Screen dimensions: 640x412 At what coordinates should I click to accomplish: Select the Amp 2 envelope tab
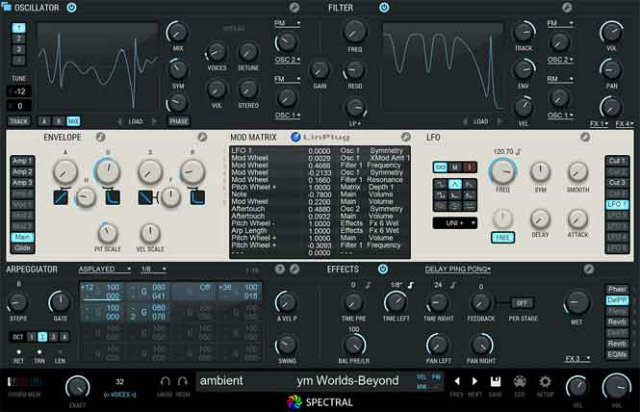coord(22,172)
